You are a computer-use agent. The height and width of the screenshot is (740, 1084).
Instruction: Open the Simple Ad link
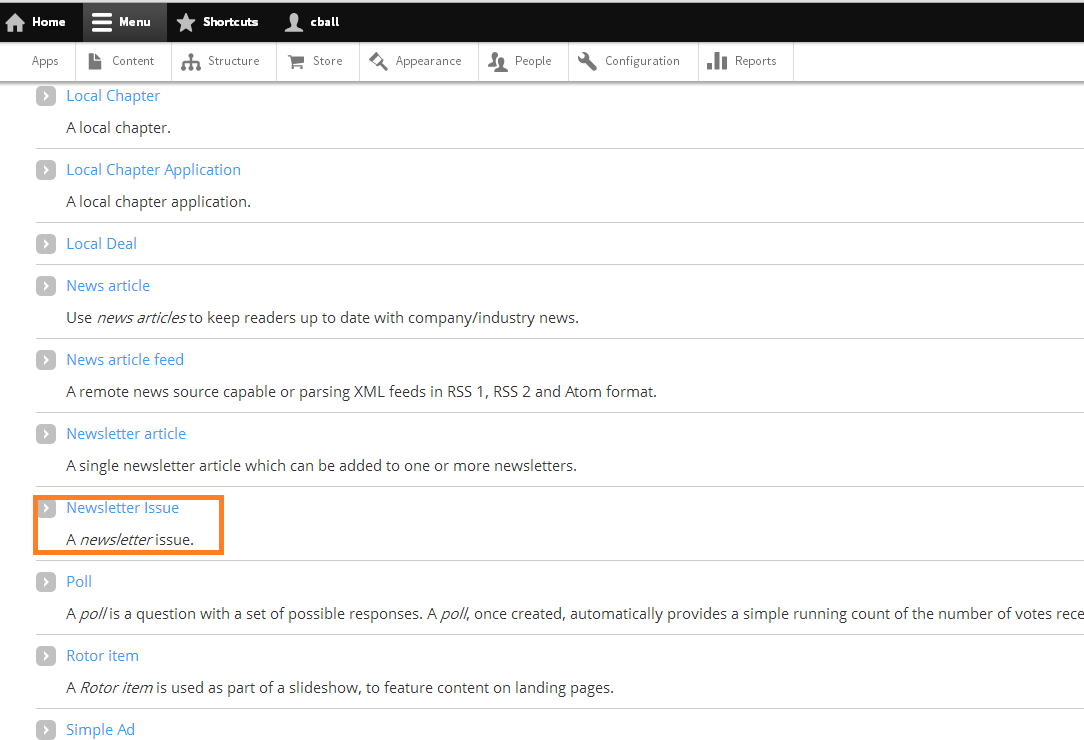100,730
